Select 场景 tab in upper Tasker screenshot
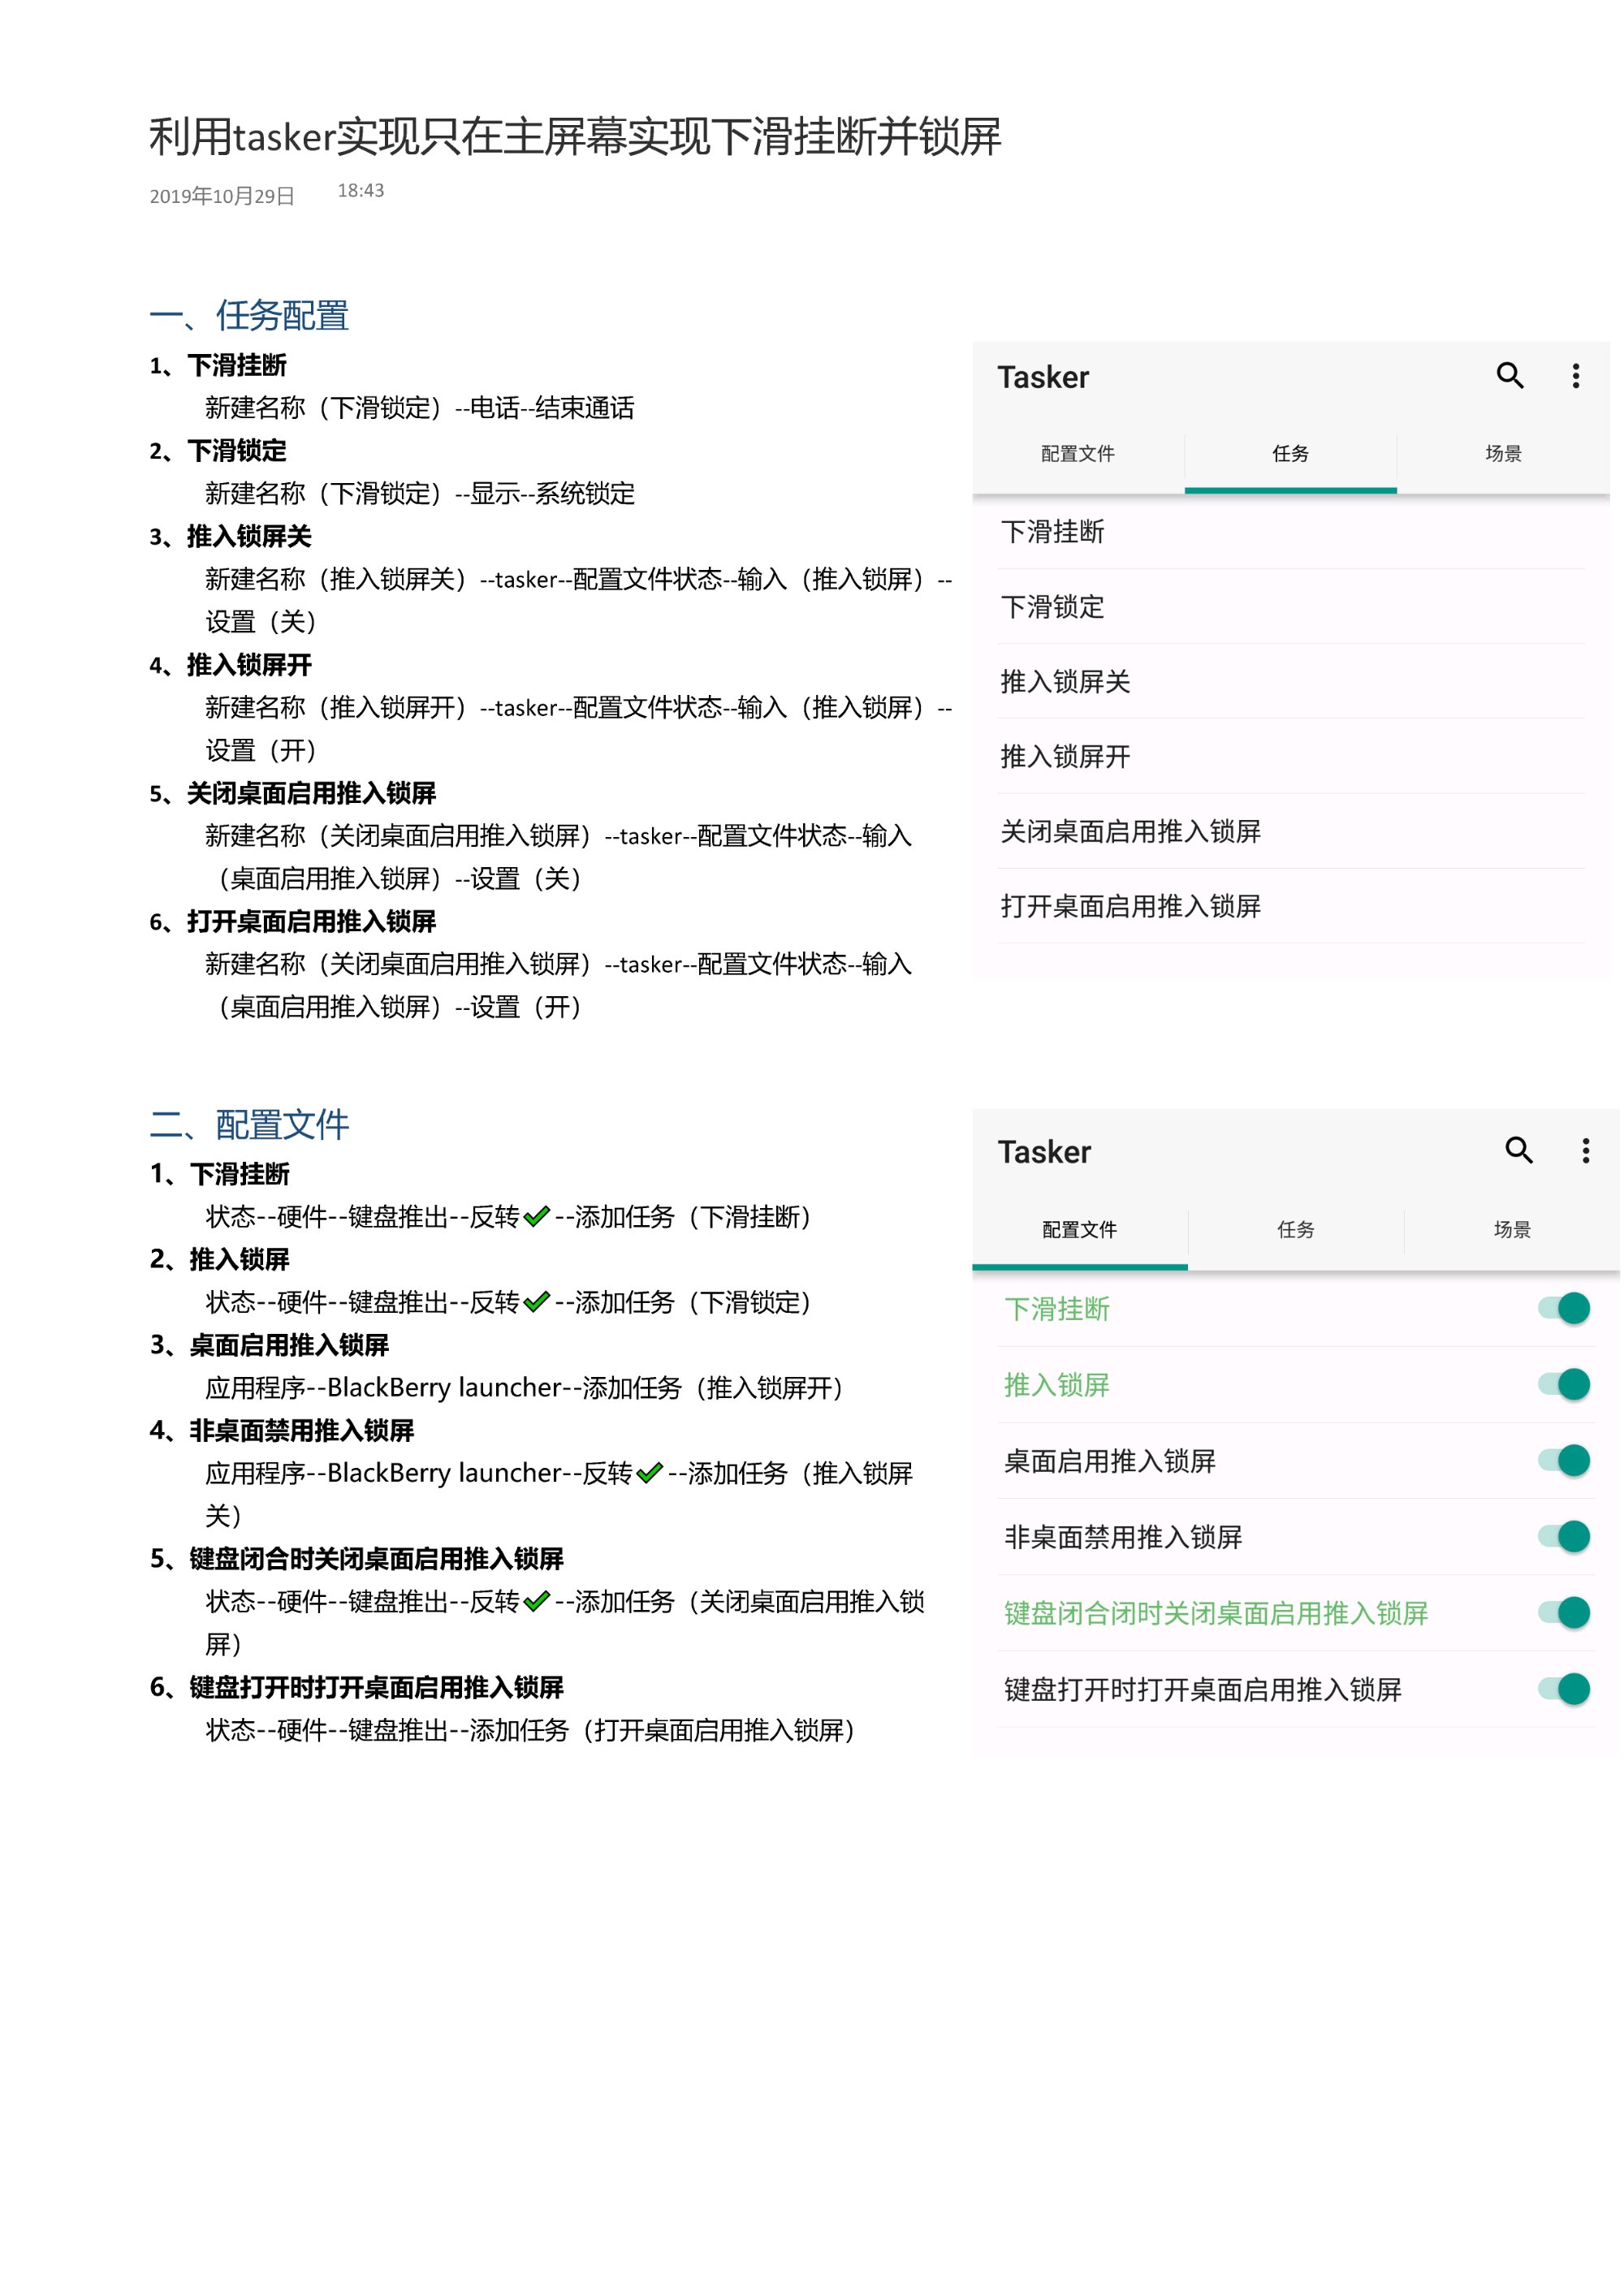 coord(1502,454)
